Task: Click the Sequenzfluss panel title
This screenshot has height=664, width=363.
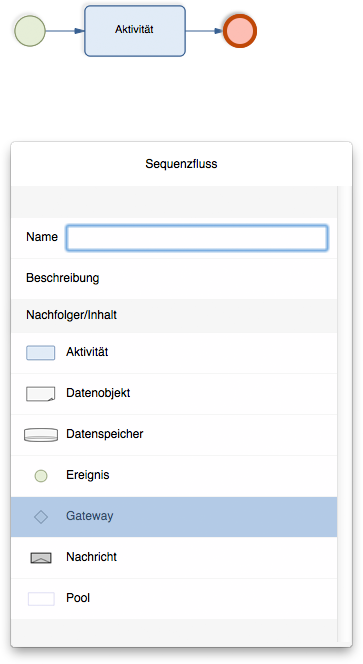Action: 181,164
